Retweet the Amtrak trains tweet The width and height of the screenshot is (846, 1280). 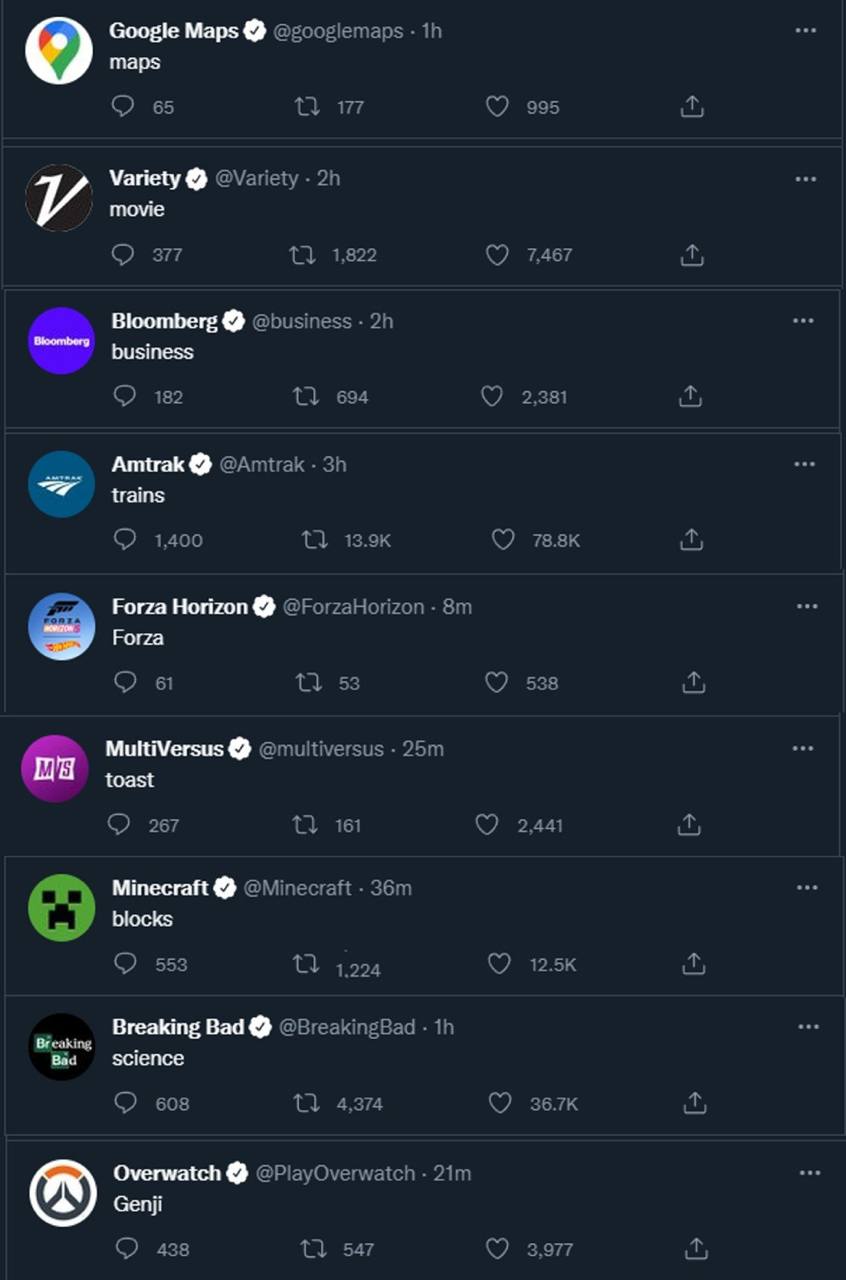click(315, 540)
